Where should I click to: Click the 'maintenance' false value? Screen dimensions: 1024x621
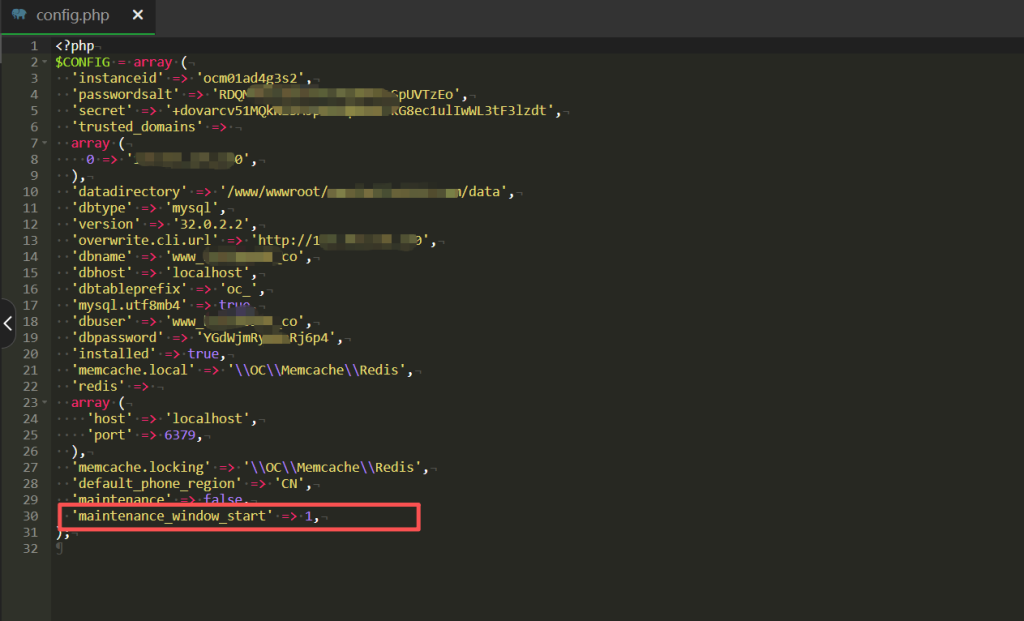click(224, 498)
